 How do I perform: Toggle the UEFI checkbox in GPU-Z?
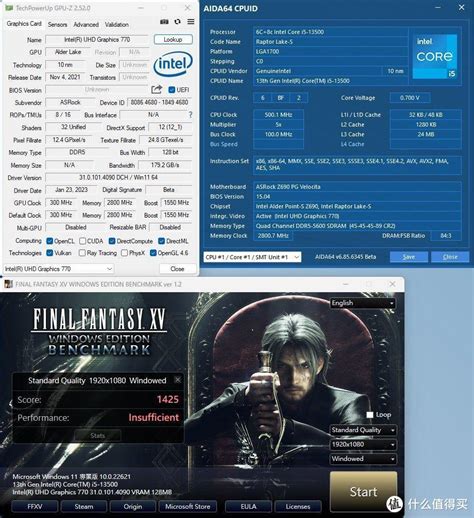pos(172,90)
